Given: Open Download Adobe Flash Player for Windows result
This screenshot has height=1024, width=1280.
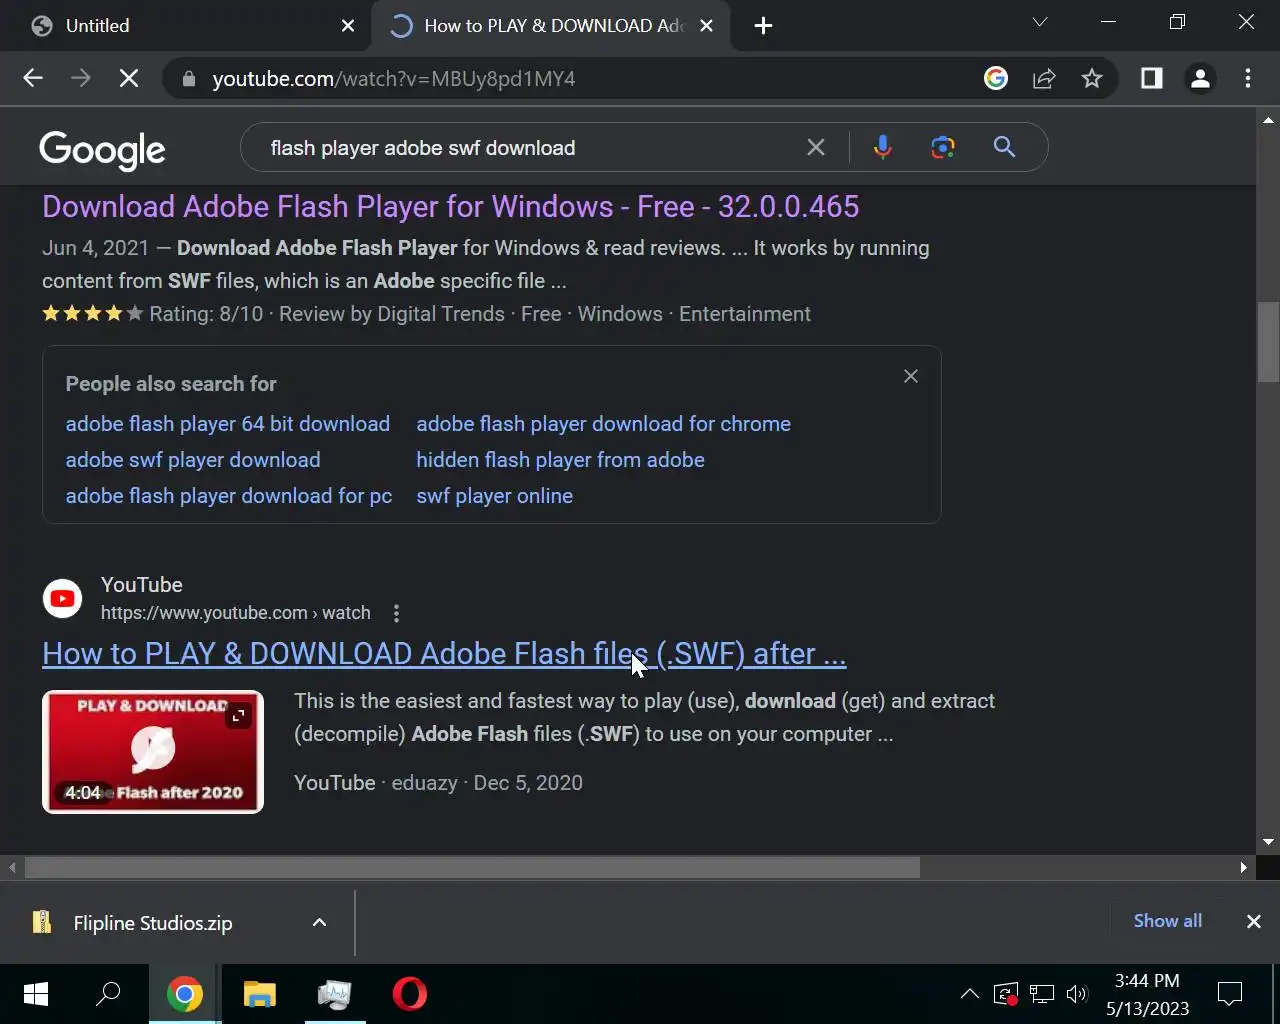Looking at the screenshot, I should (x=450, y=207).
